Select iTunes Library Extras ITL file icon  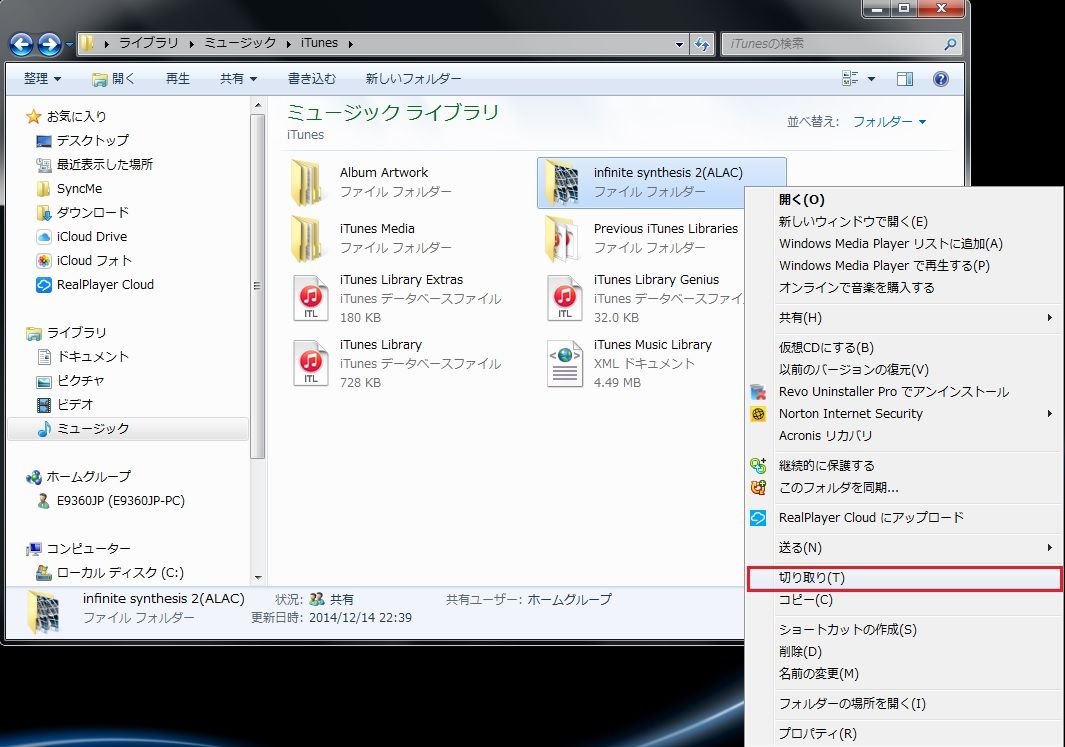click(x=311, y=298)
